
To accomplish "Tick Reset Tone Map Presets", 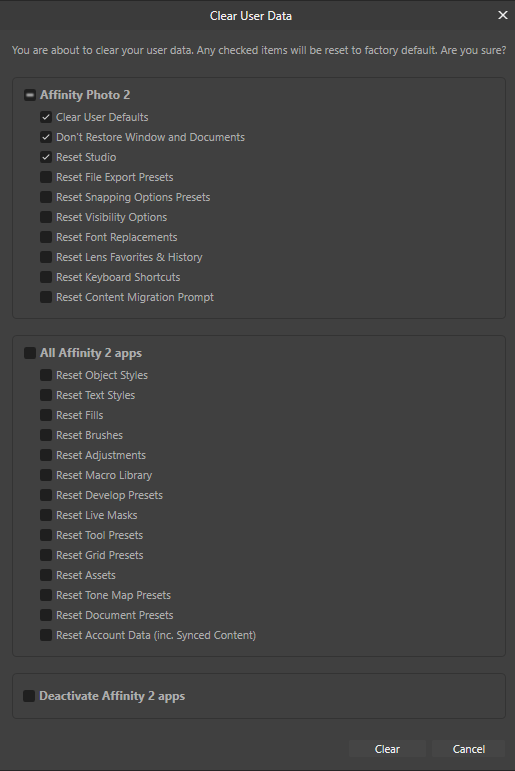I will [46, 595].
